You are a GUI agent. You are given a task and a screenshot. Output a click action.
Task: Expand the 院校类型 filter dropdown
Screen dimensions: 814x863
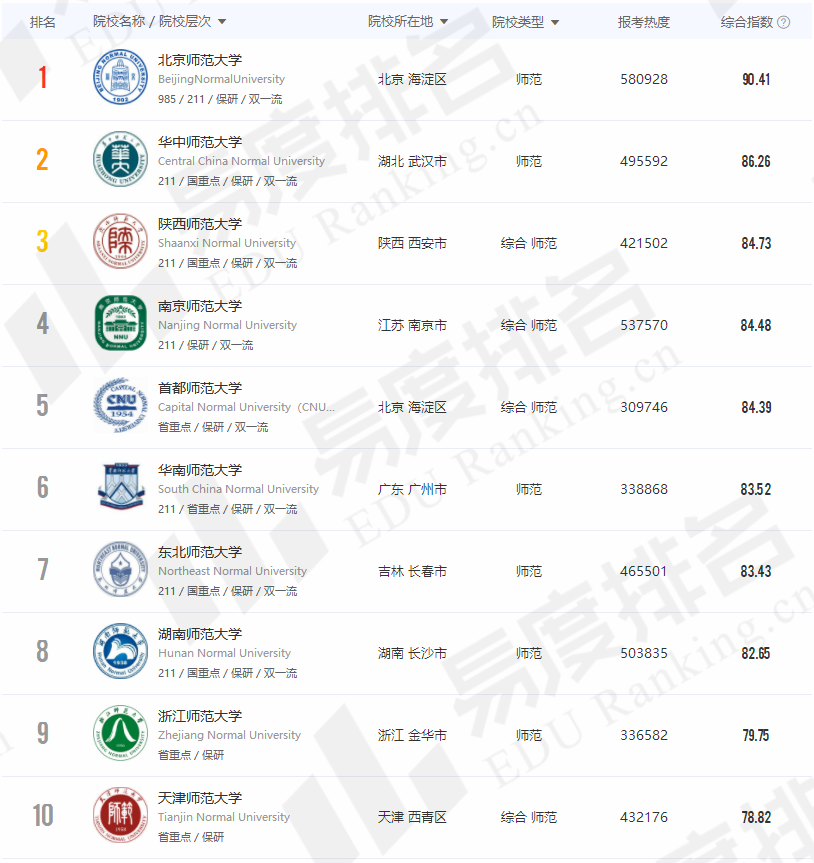[555, 23]
